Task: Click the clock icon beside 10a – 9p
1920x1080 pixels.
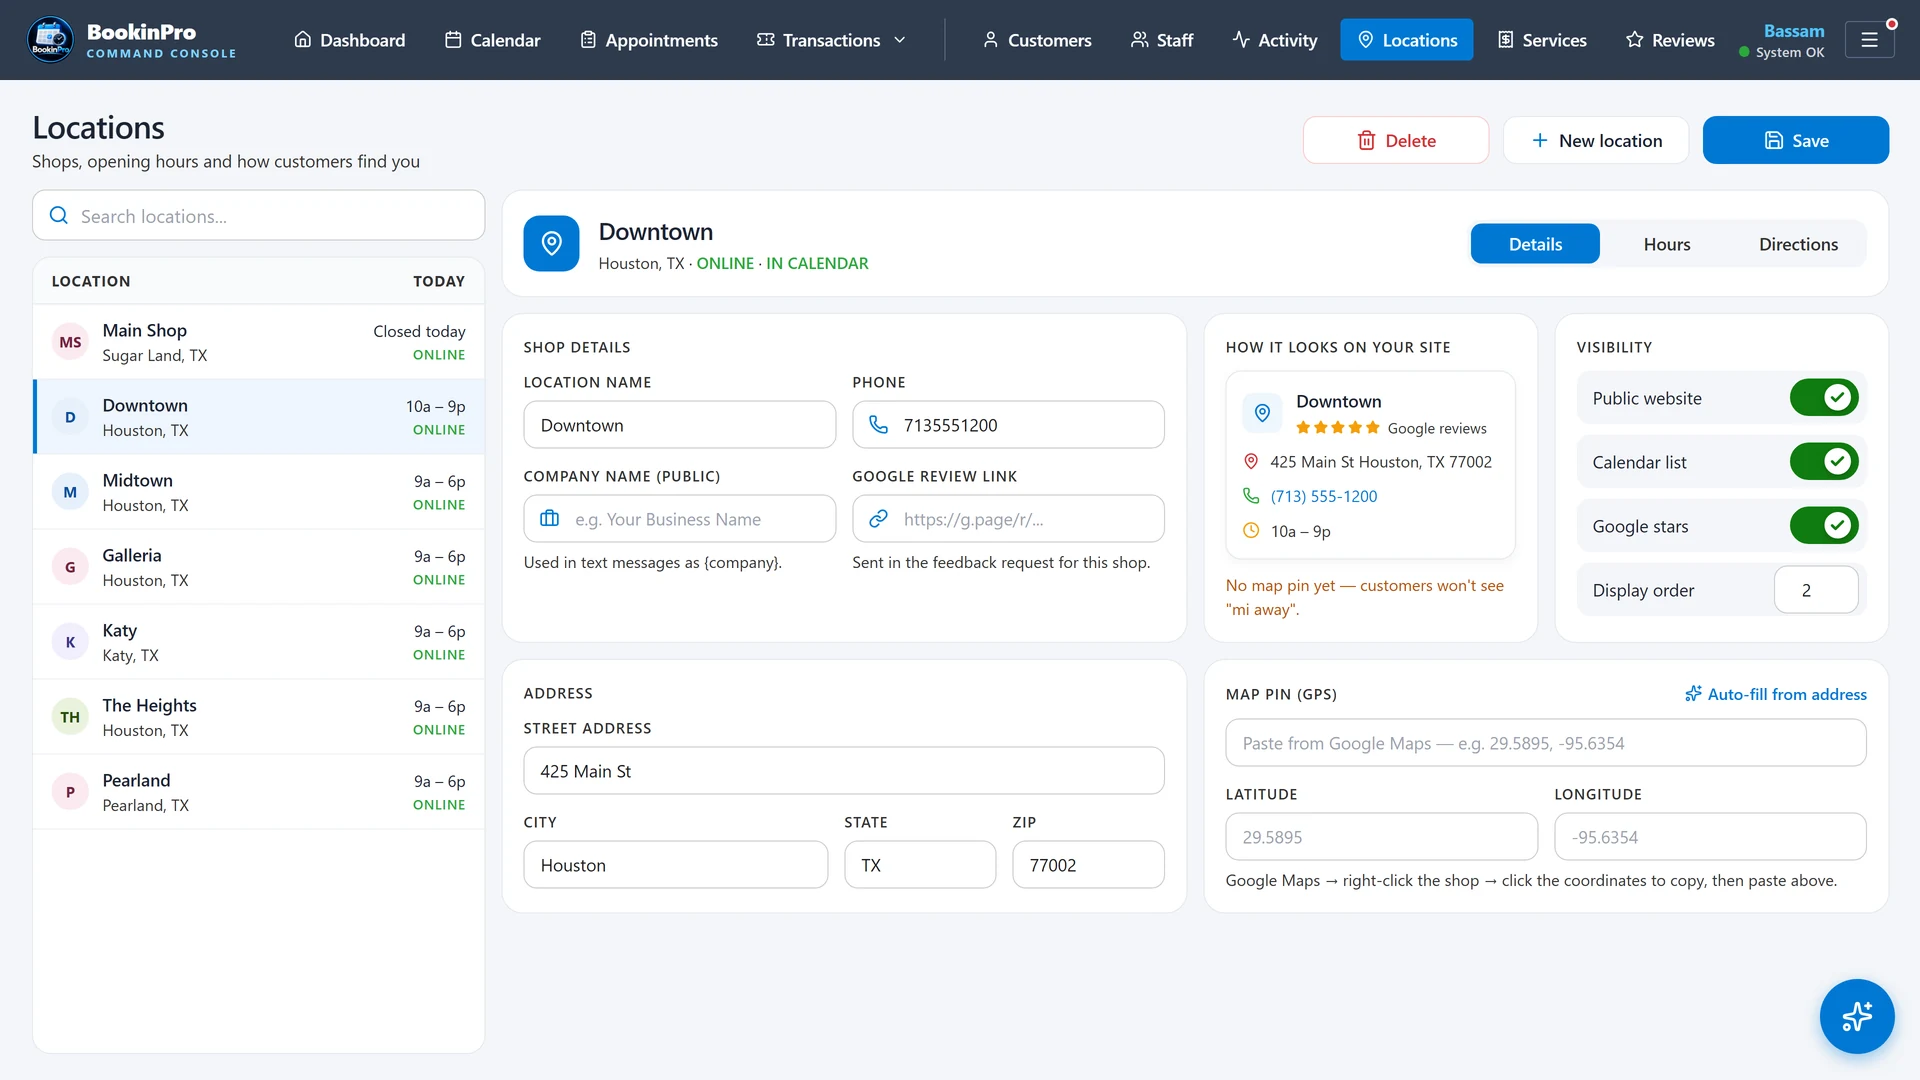Action: (1251, 531)
